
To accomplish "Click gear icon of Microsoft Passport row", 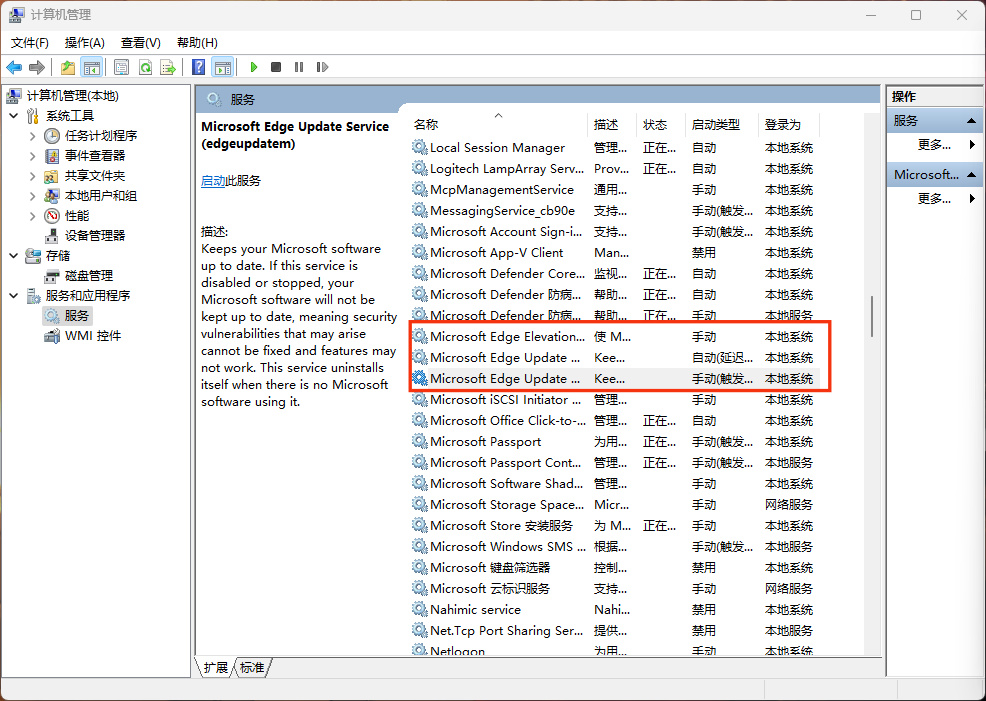I will click(x=419, y=441).
